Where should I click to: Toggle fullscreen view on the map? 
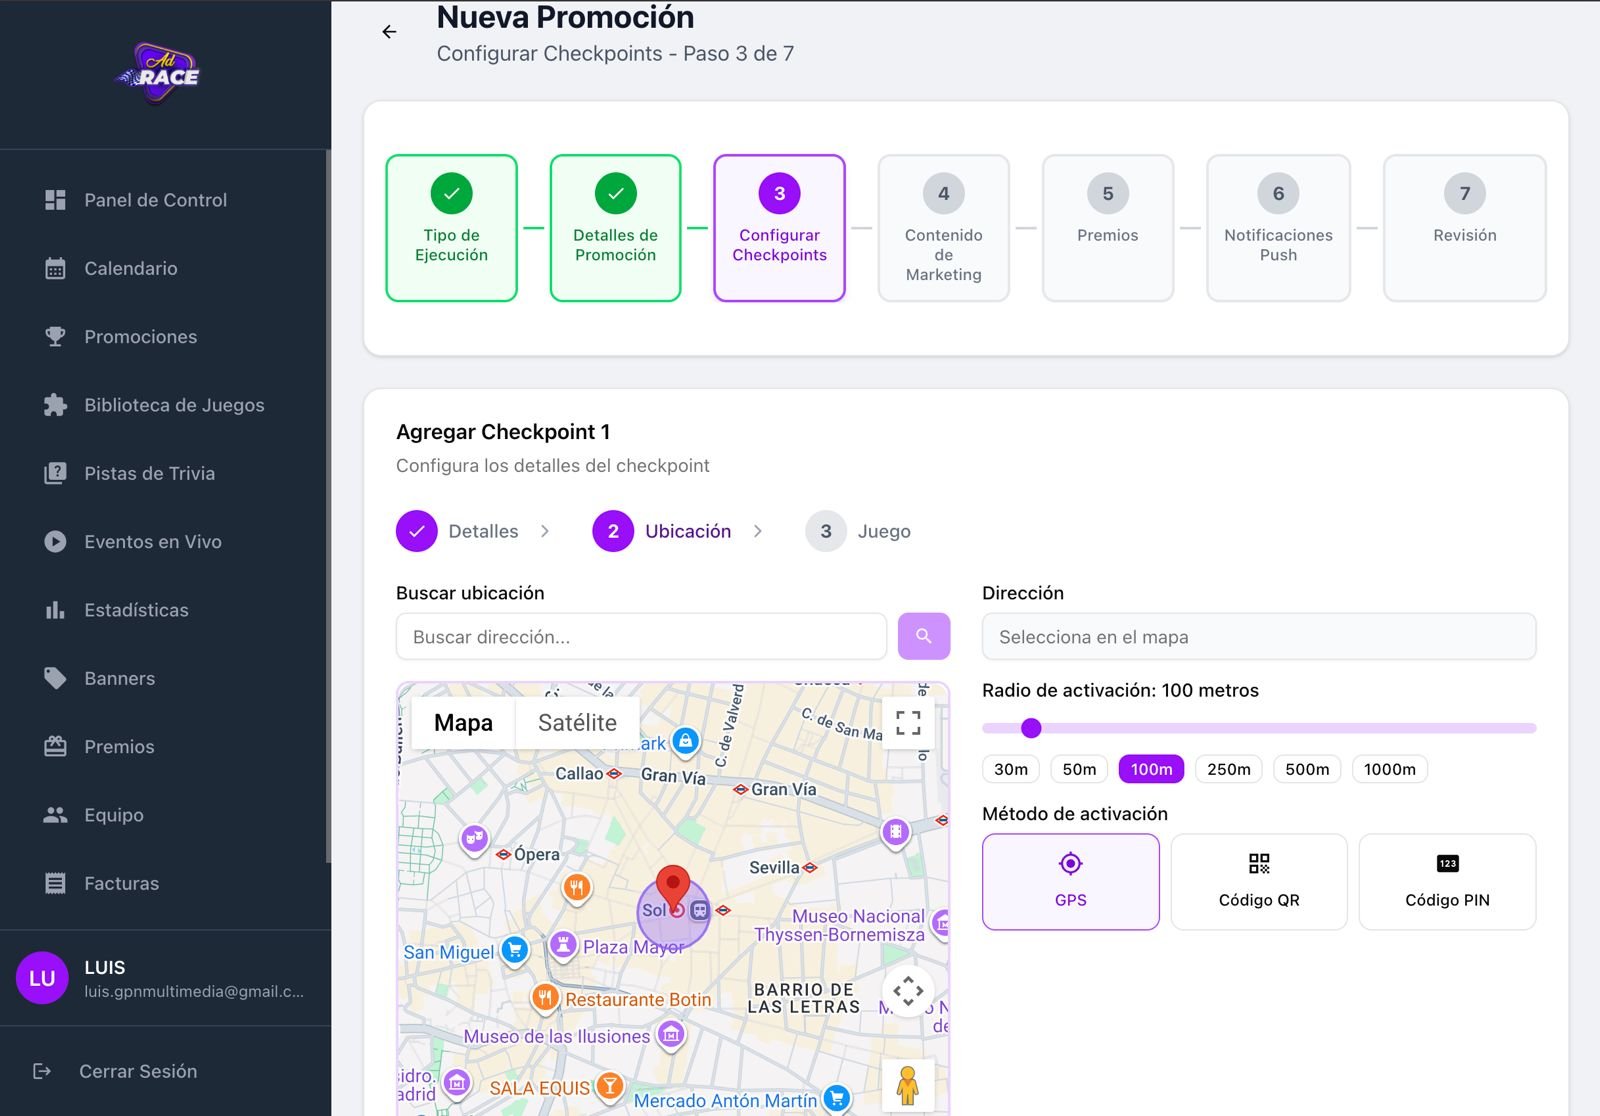point(908,722)
